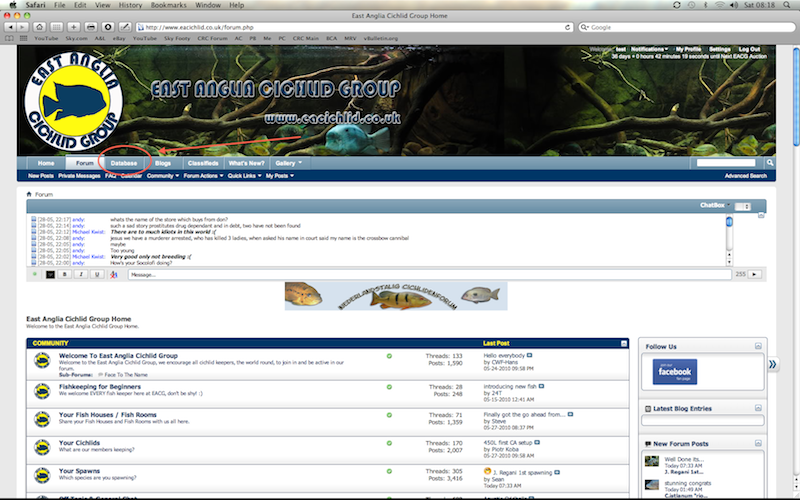Open bookmarks book icon in bookmarks bar
Viewport: 800px width, 500px height.
pos(9,38)
